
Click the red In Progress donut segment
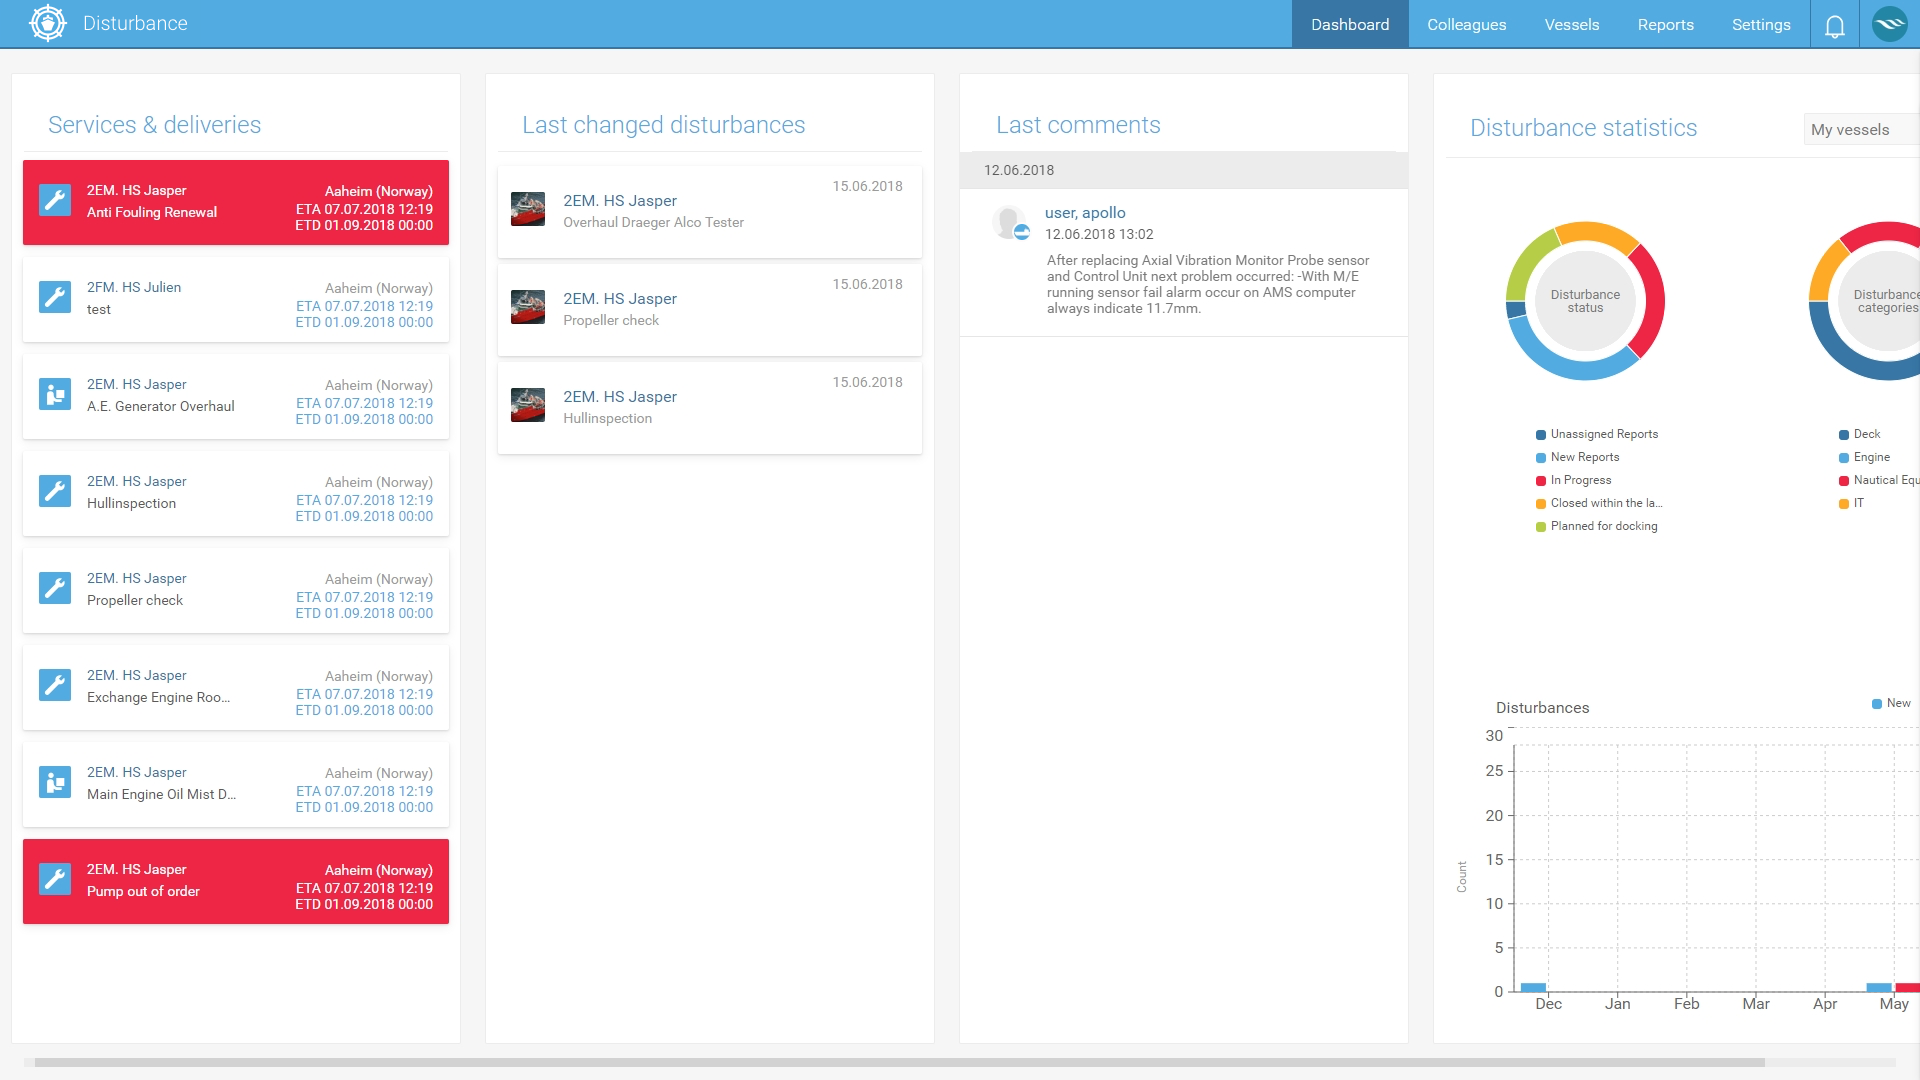(x=1651, y=300)
